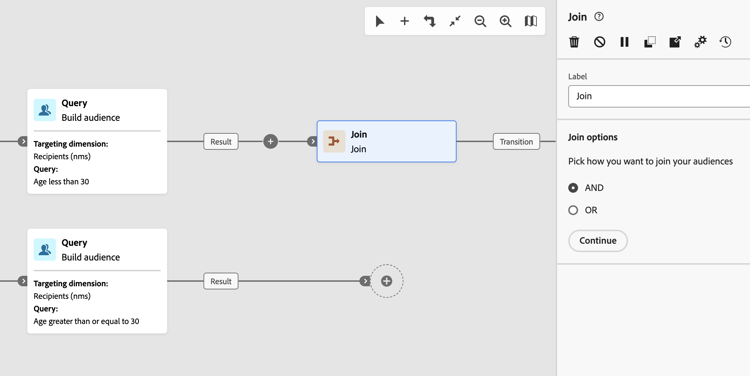Click the Age less than 30 Query icon
Screen dimensions: 750x376
[45, 110]
